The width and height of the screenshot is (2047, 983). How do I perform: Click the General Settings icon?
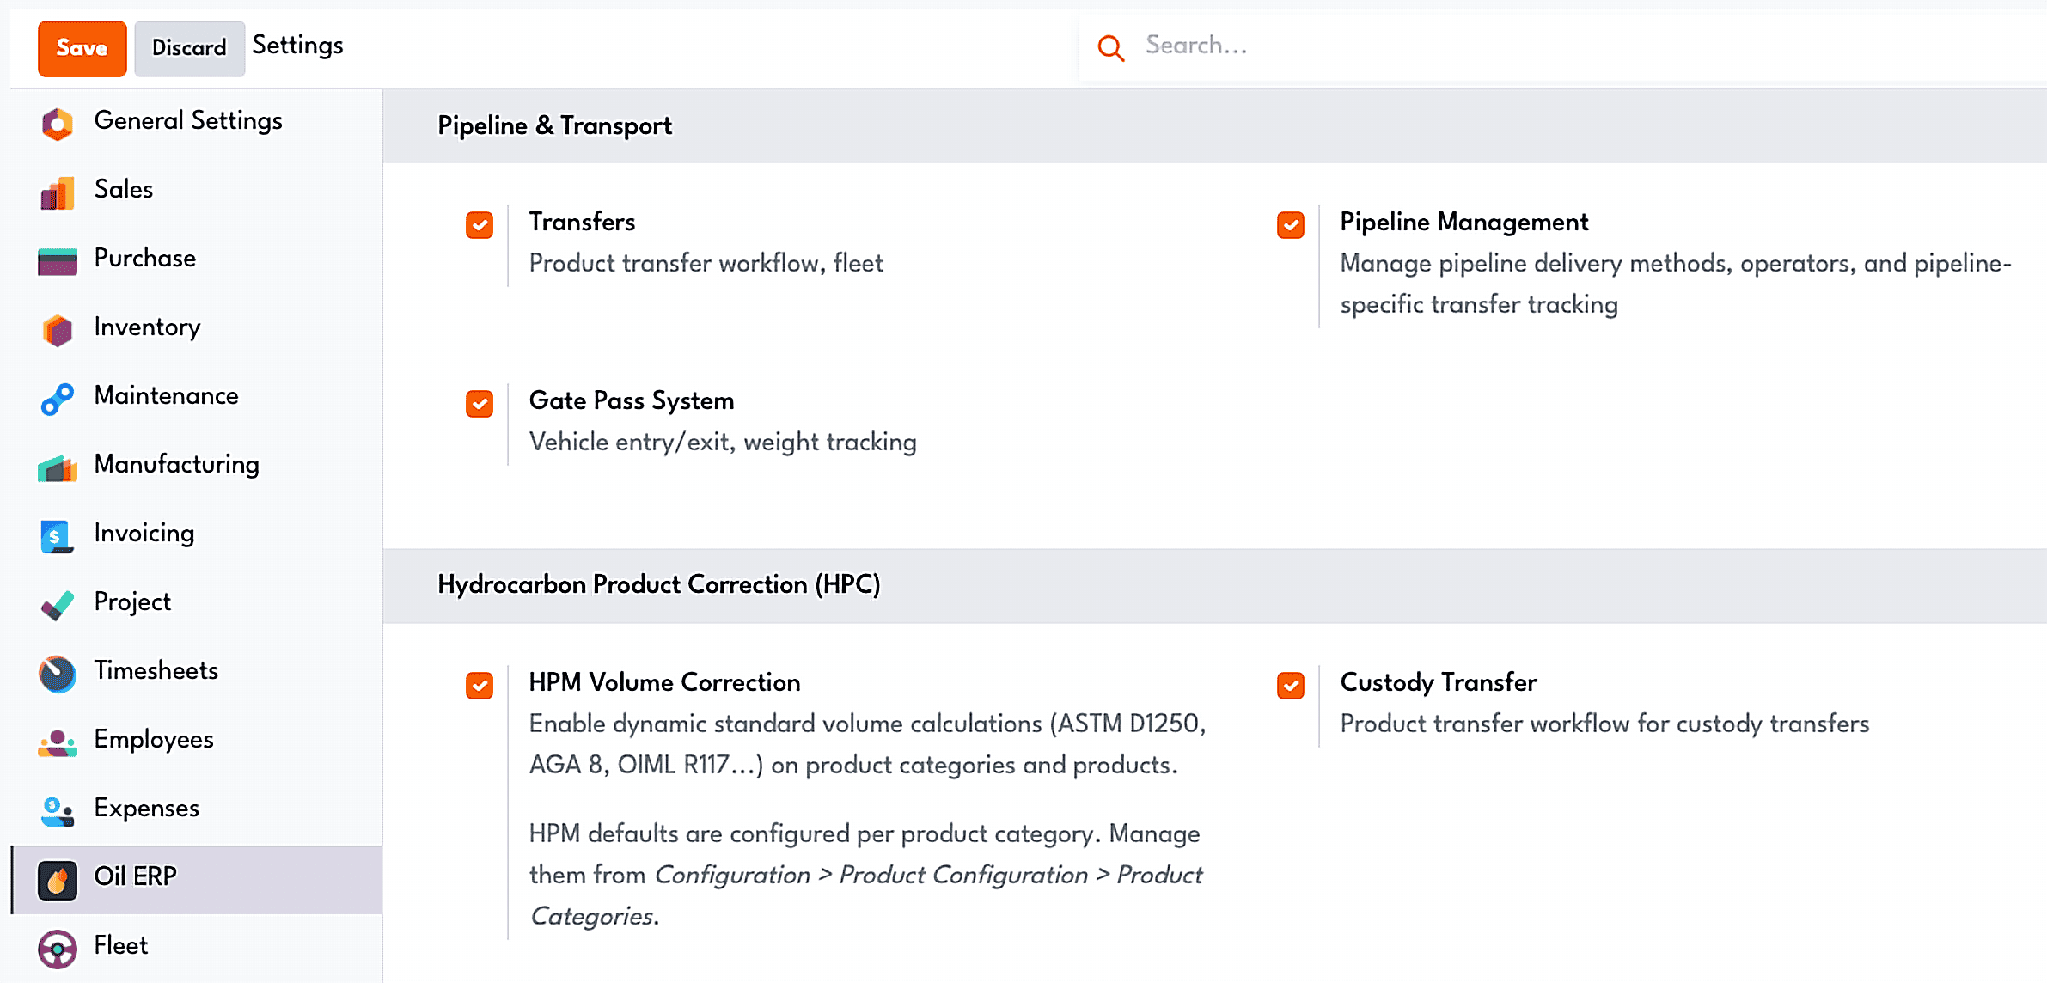tap(57, 124)
